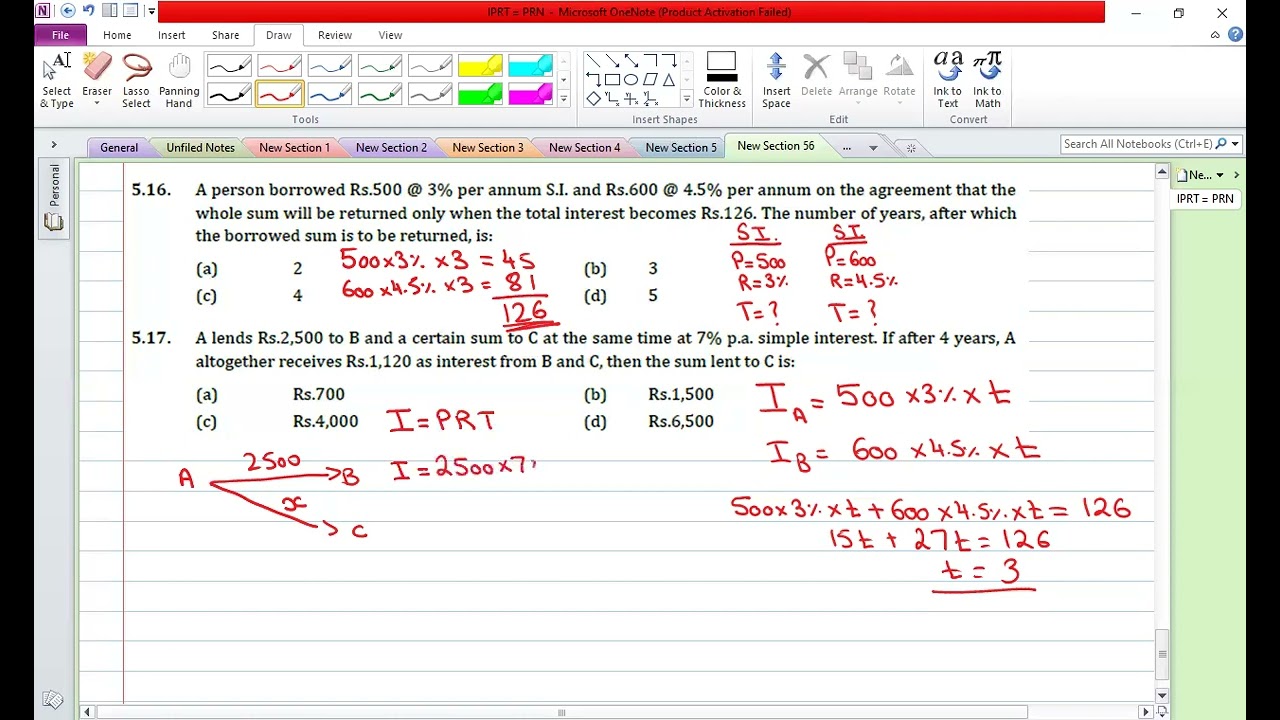Toggle Dock to Desktop view
1280x720 pixels.
[x=110, y=11]
